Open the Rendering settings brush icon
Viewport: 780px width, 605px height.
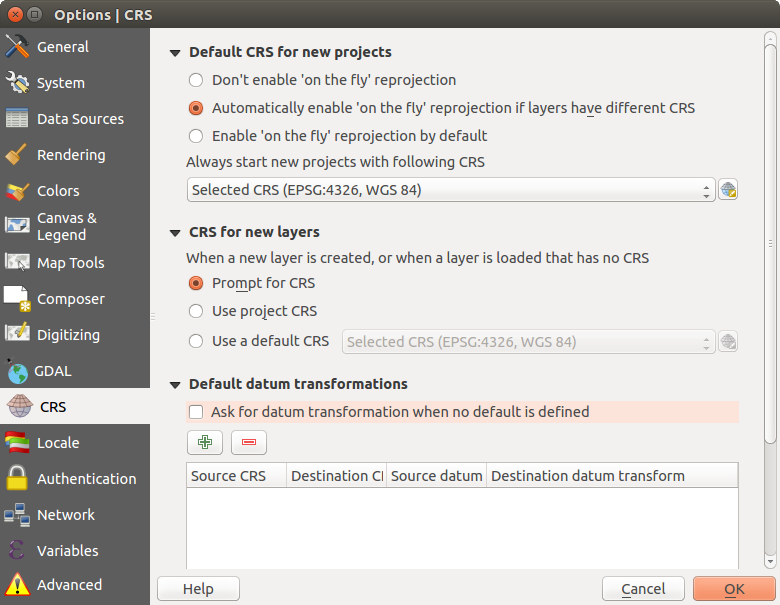coord(17,155)
